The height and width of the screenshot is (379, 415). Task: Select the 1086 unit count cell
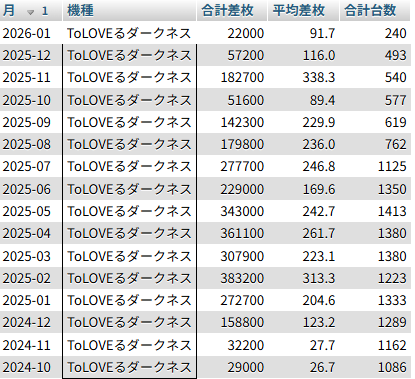(x=375, y=367)
